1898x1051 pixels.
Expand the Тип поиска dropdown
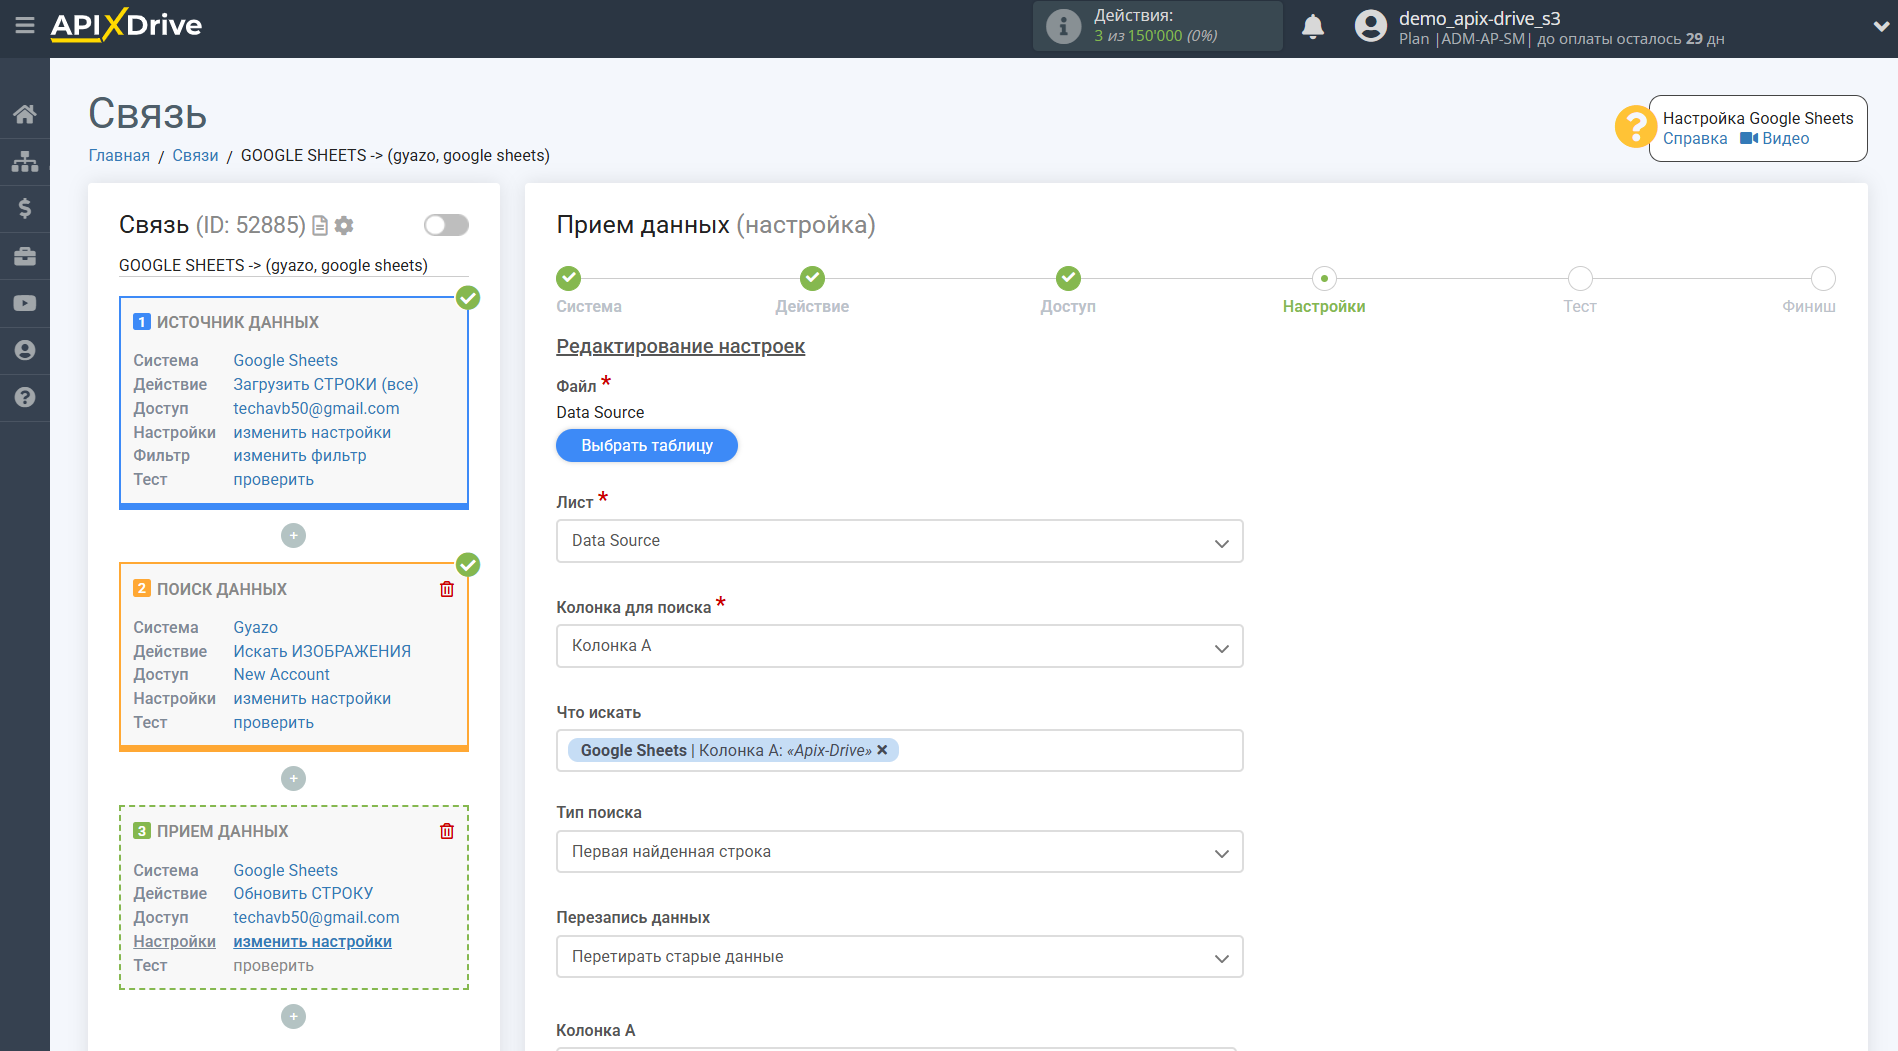[899, 852]
